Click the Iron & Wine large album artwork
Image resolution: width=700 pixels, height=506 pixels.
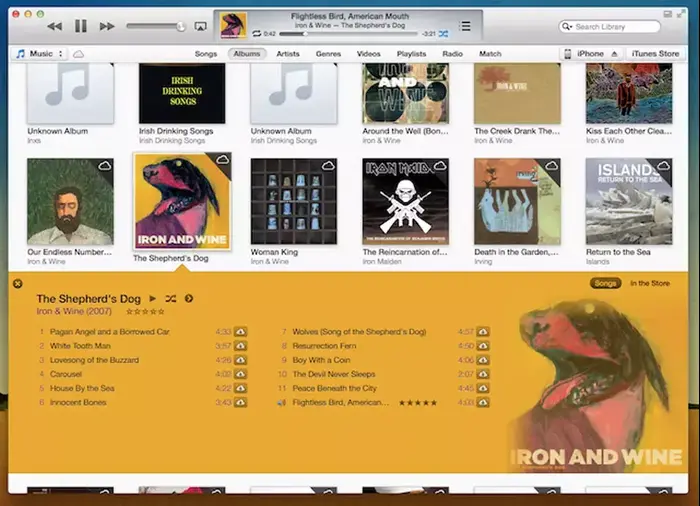pyautogui.click(x=596, y=384)
